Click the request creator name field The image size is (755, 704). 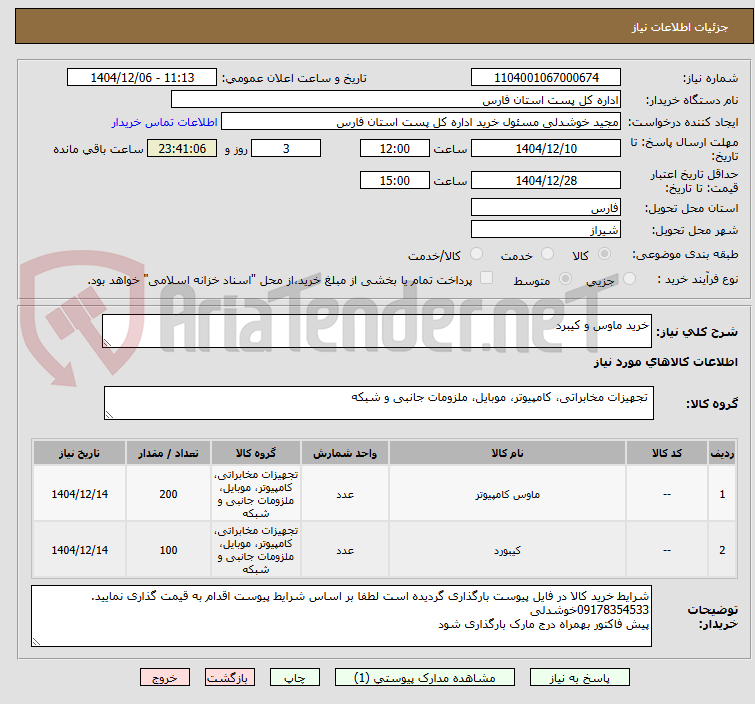pos(421,122)
